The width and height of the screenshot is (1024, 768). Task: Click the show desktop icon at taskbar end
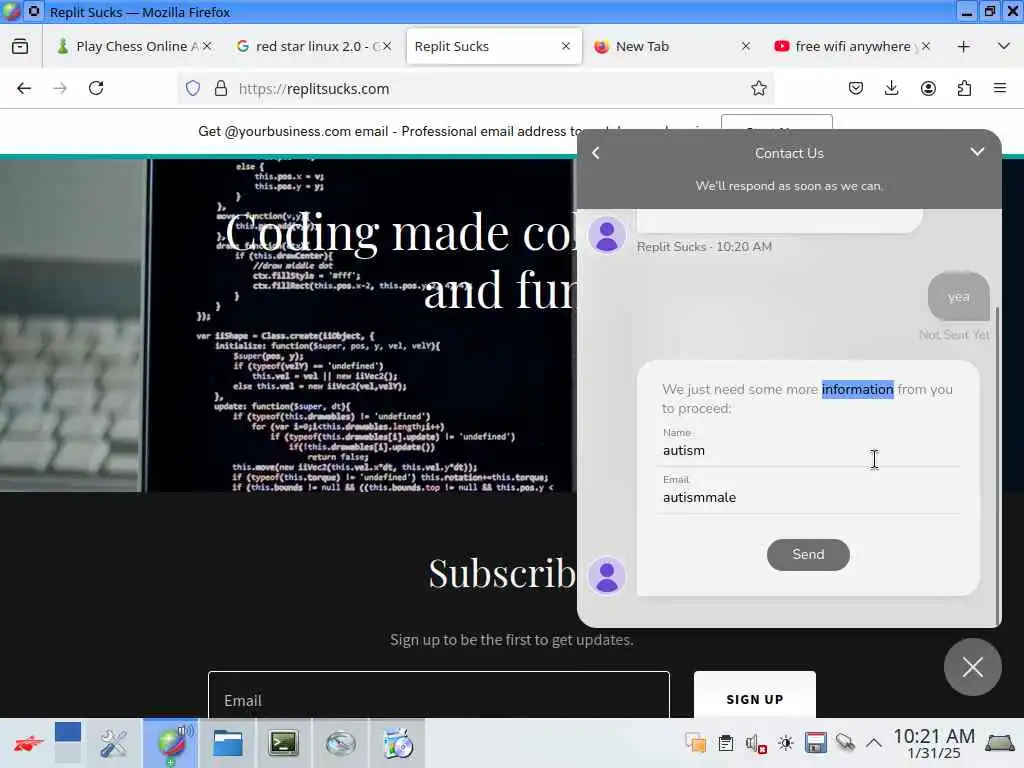1000,743
